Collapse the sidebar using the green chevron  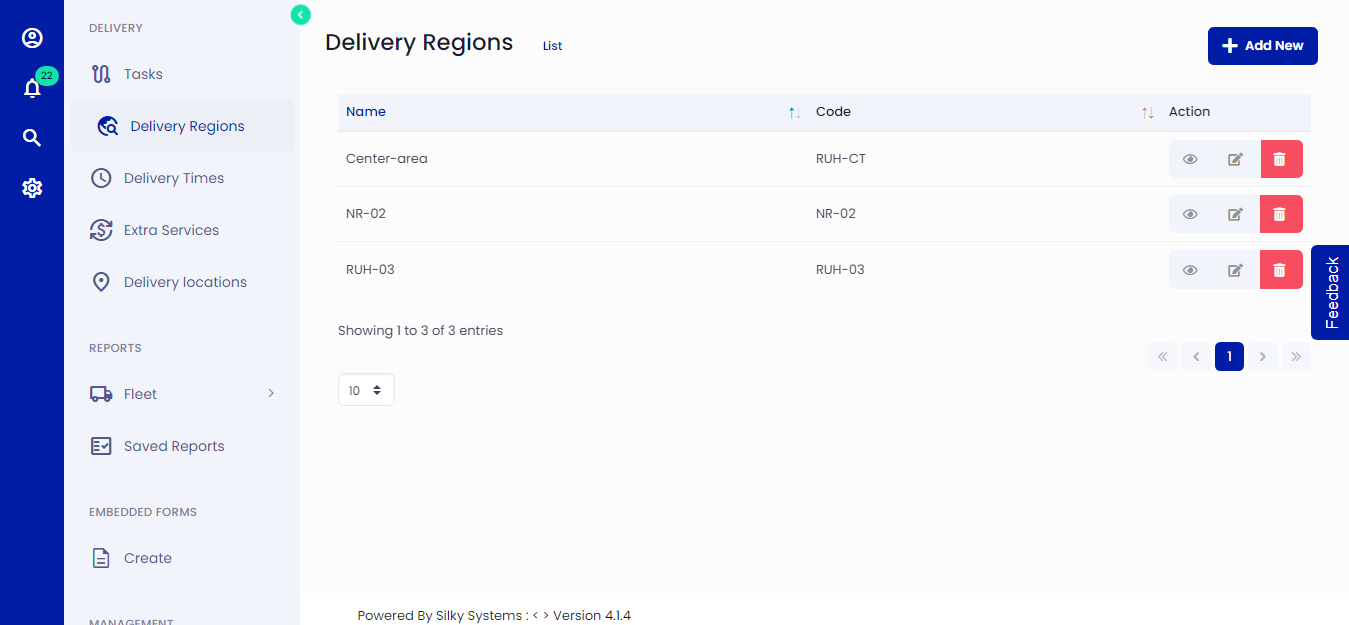(300, 14)
